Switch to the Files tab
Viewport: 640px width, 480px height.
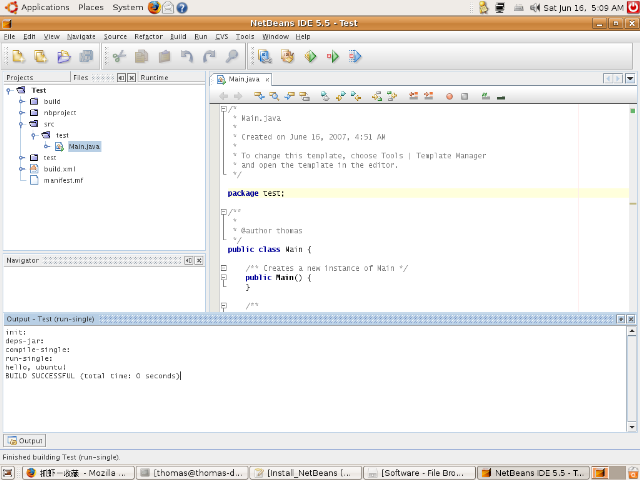[x=81, y=77]
